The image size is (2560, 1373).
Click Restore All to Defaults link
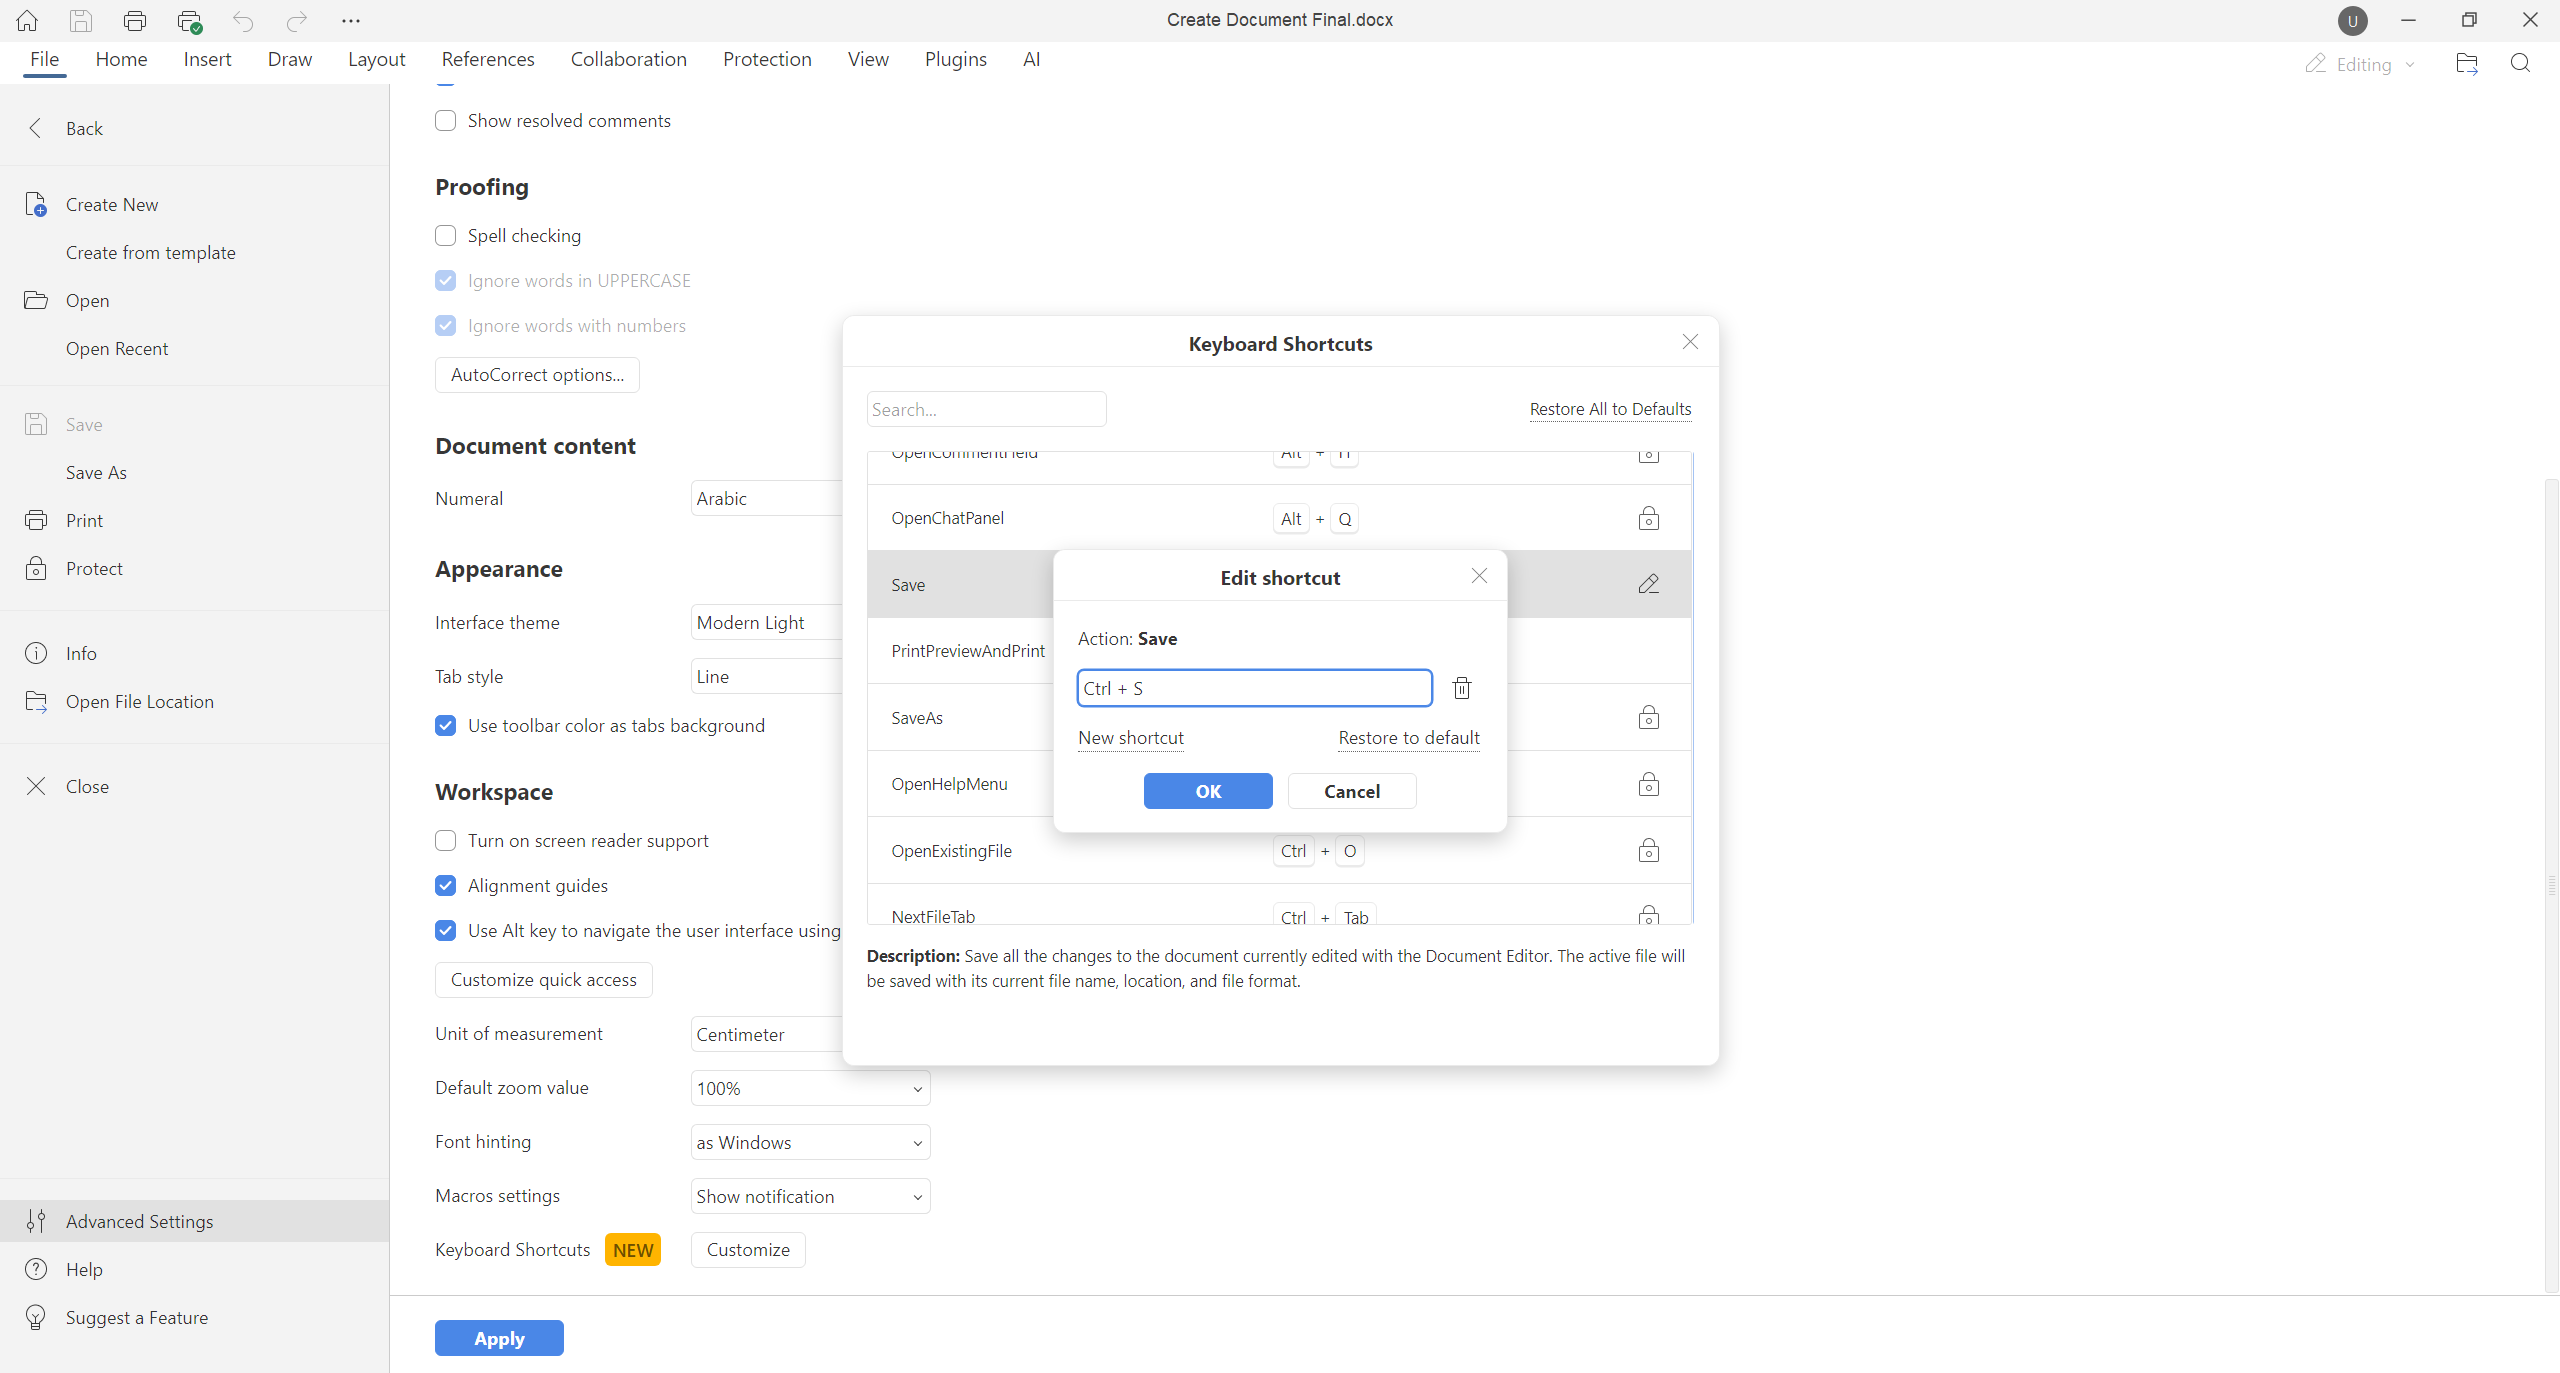pos(1610,409)
